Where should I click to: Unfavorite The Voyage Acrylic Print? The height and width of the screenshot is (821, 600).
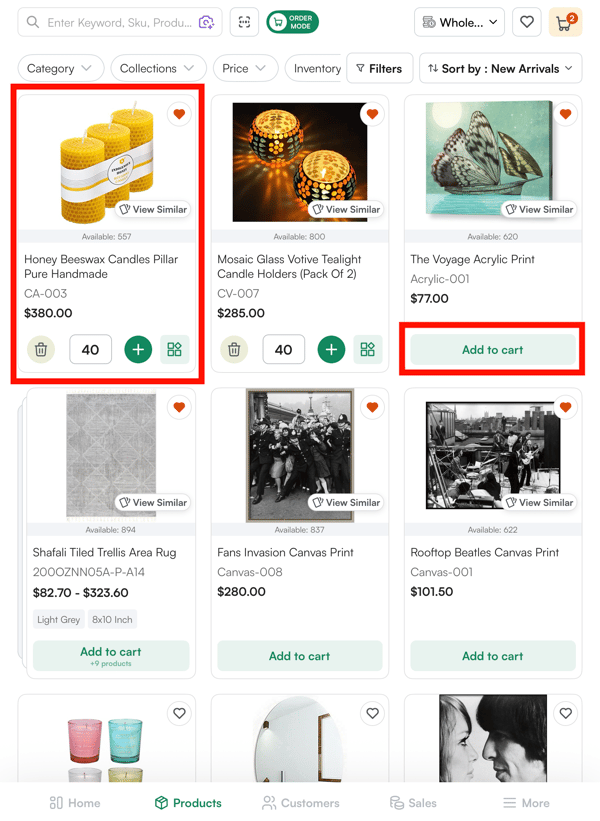pos(565,114)
